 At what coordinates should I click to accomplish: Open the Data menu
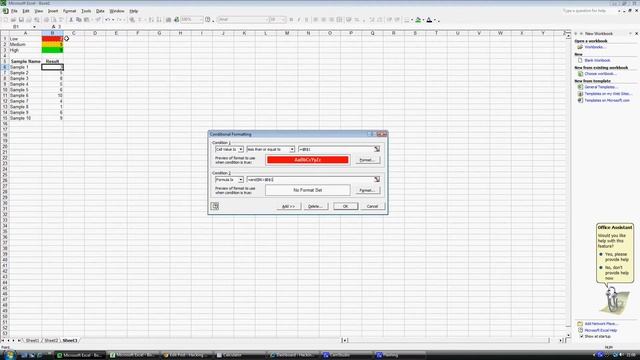[x=100, y=11]
